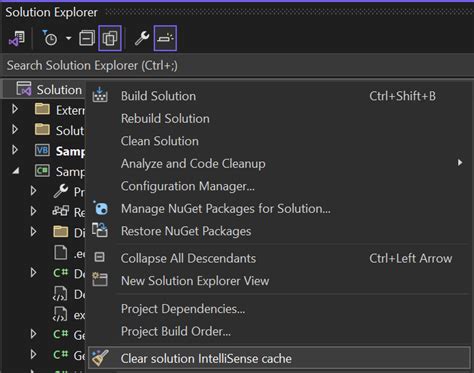
Task: Select the XML file icon next to 'ex'
Action: 60,314
